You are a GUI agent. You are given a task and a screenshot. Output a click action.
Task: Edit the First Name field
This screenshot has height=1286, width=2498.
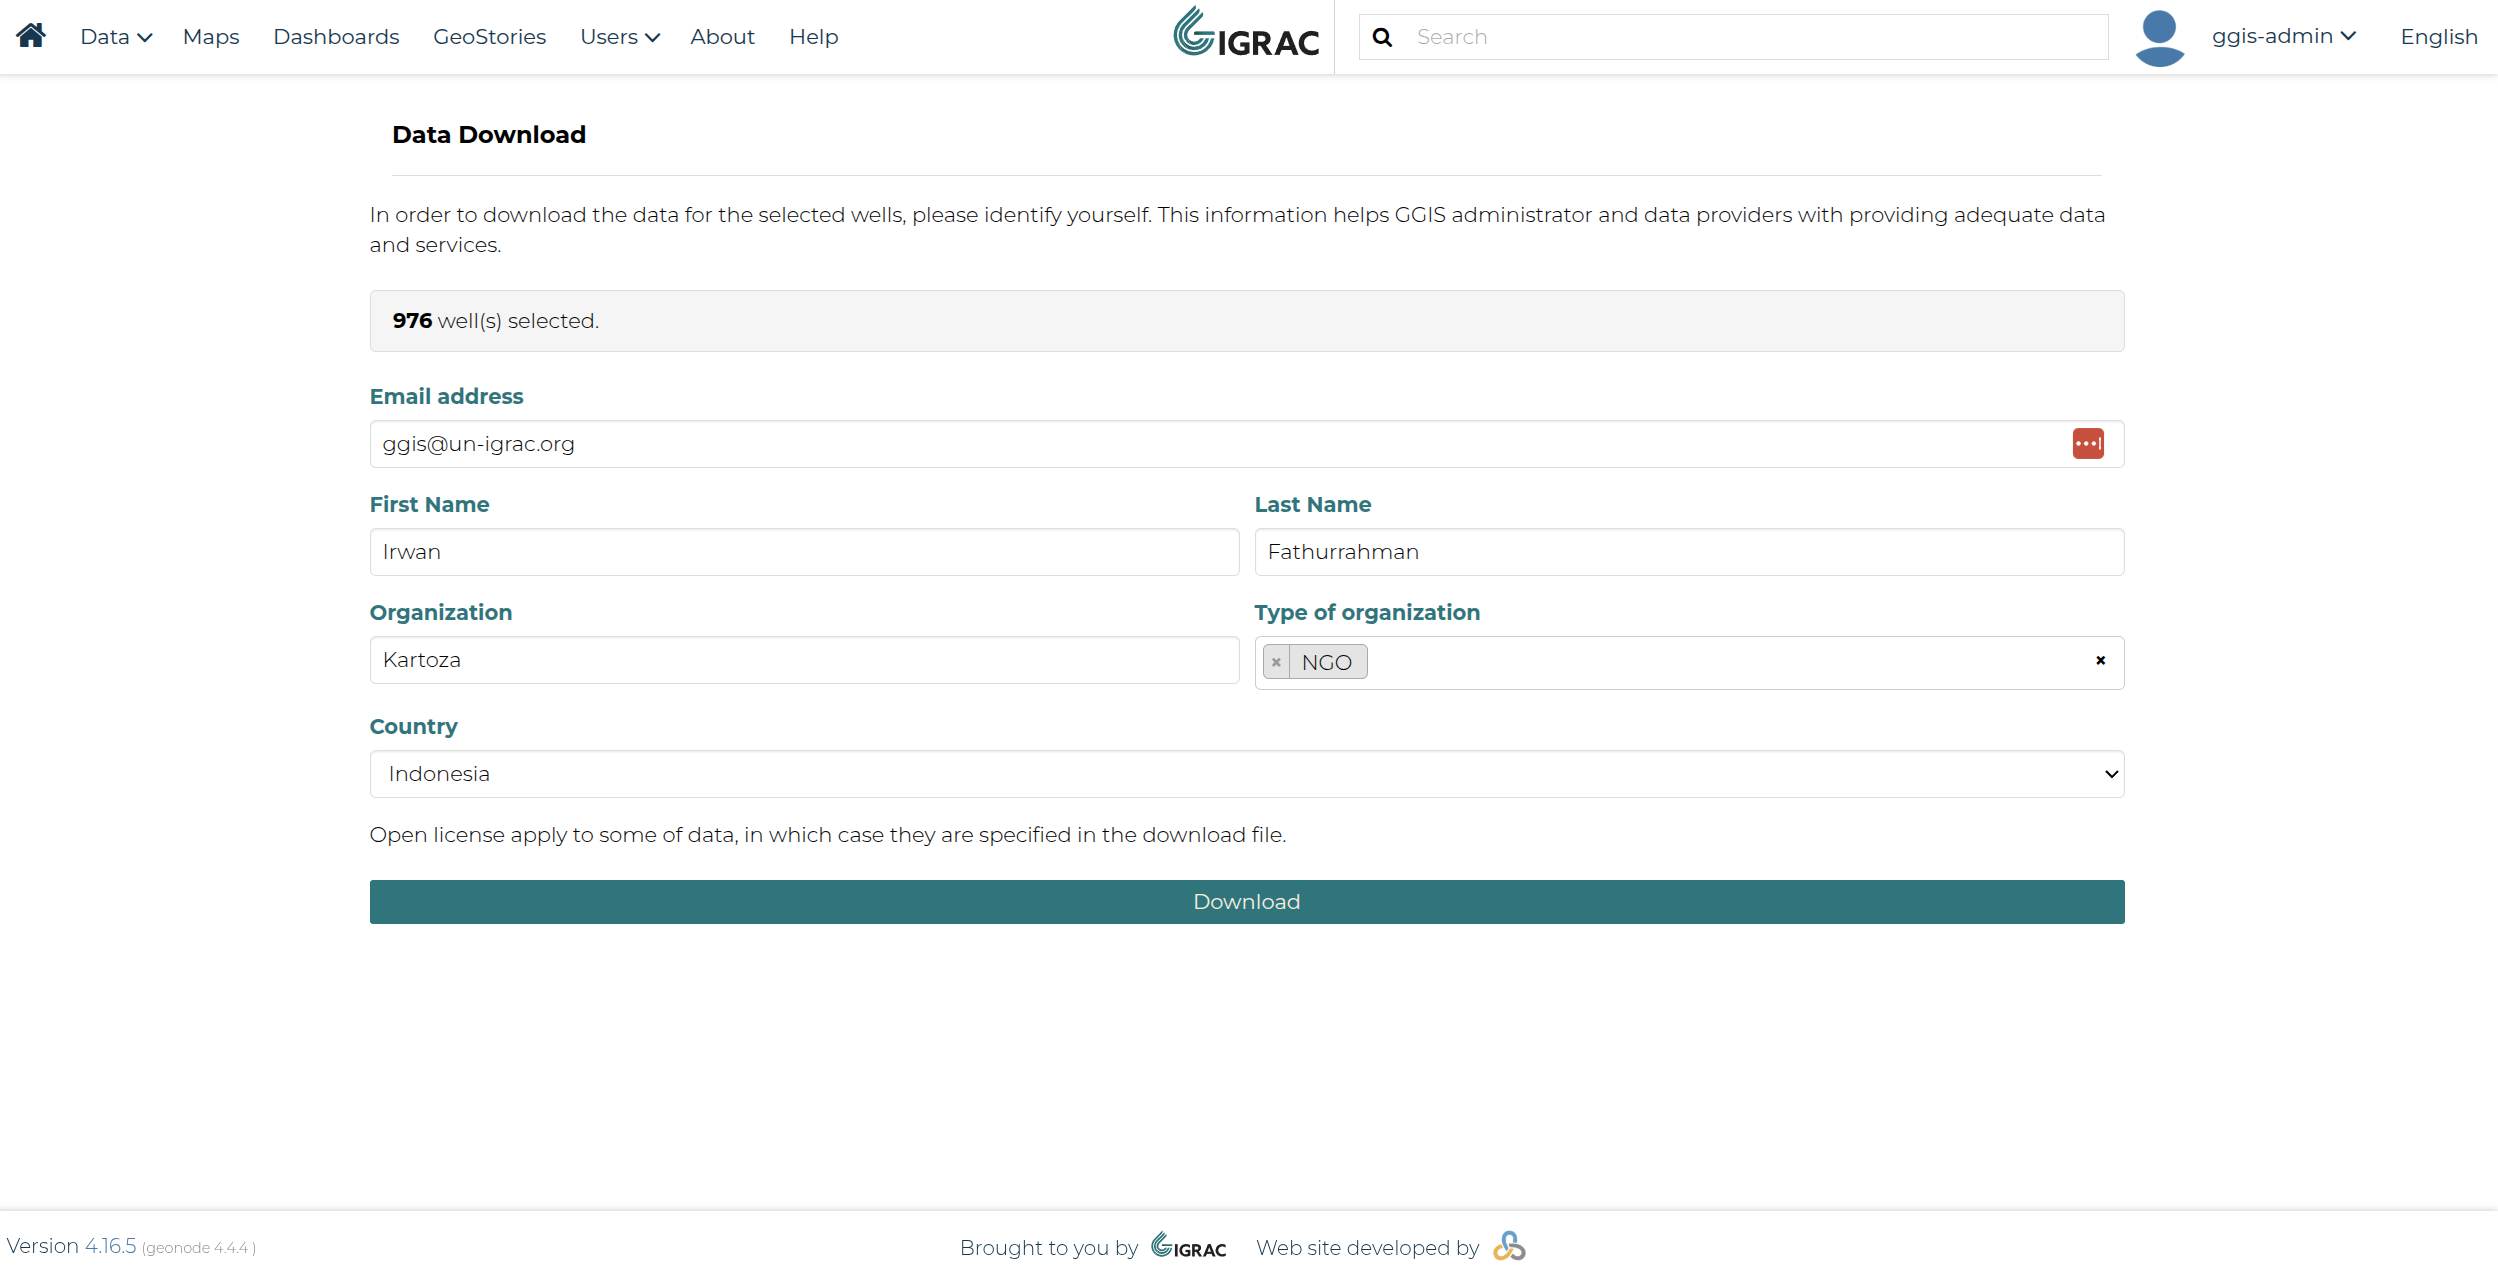pos(804,552)
